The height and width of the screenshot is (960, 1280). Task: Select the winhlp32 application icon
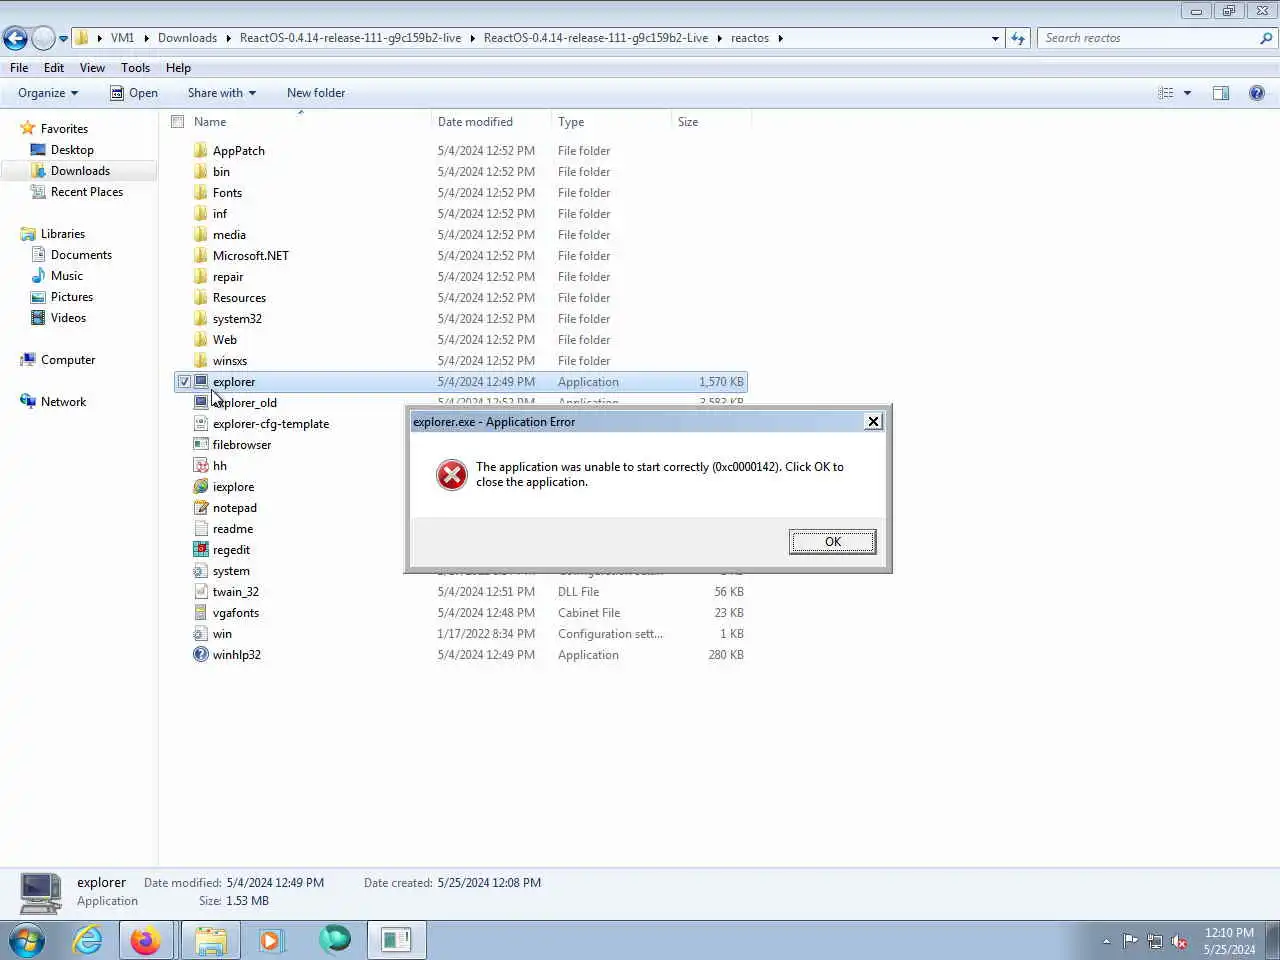(200, 655)
